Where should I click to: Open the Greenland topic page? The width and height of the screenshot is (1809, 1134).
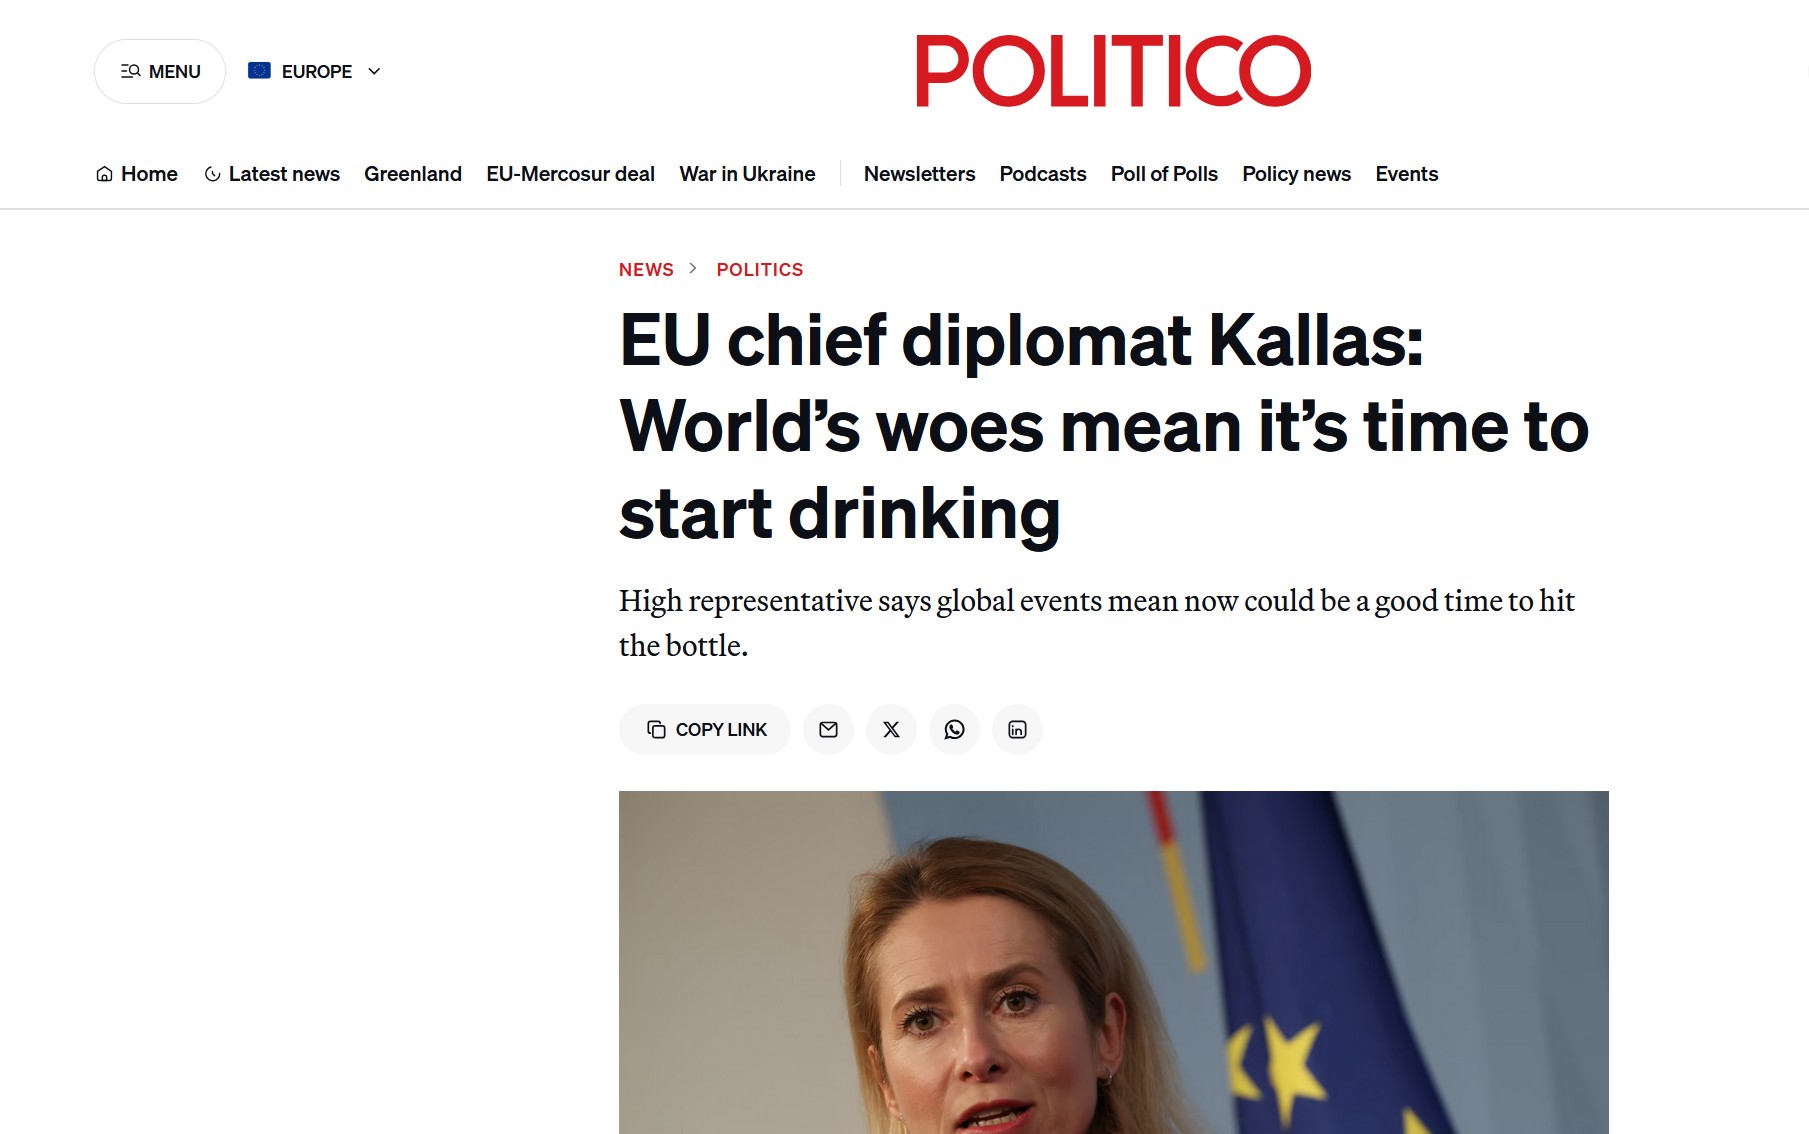point(413,174)
